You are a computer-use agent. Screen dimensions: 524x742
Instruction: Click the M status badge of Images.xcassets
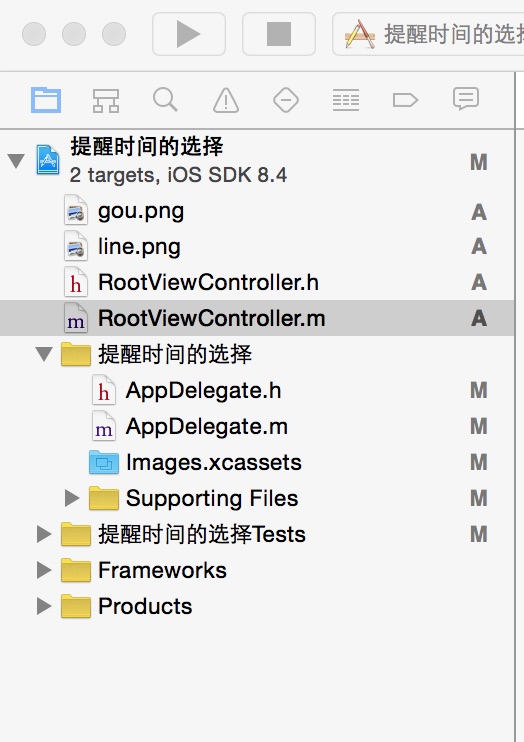point(479,462)
